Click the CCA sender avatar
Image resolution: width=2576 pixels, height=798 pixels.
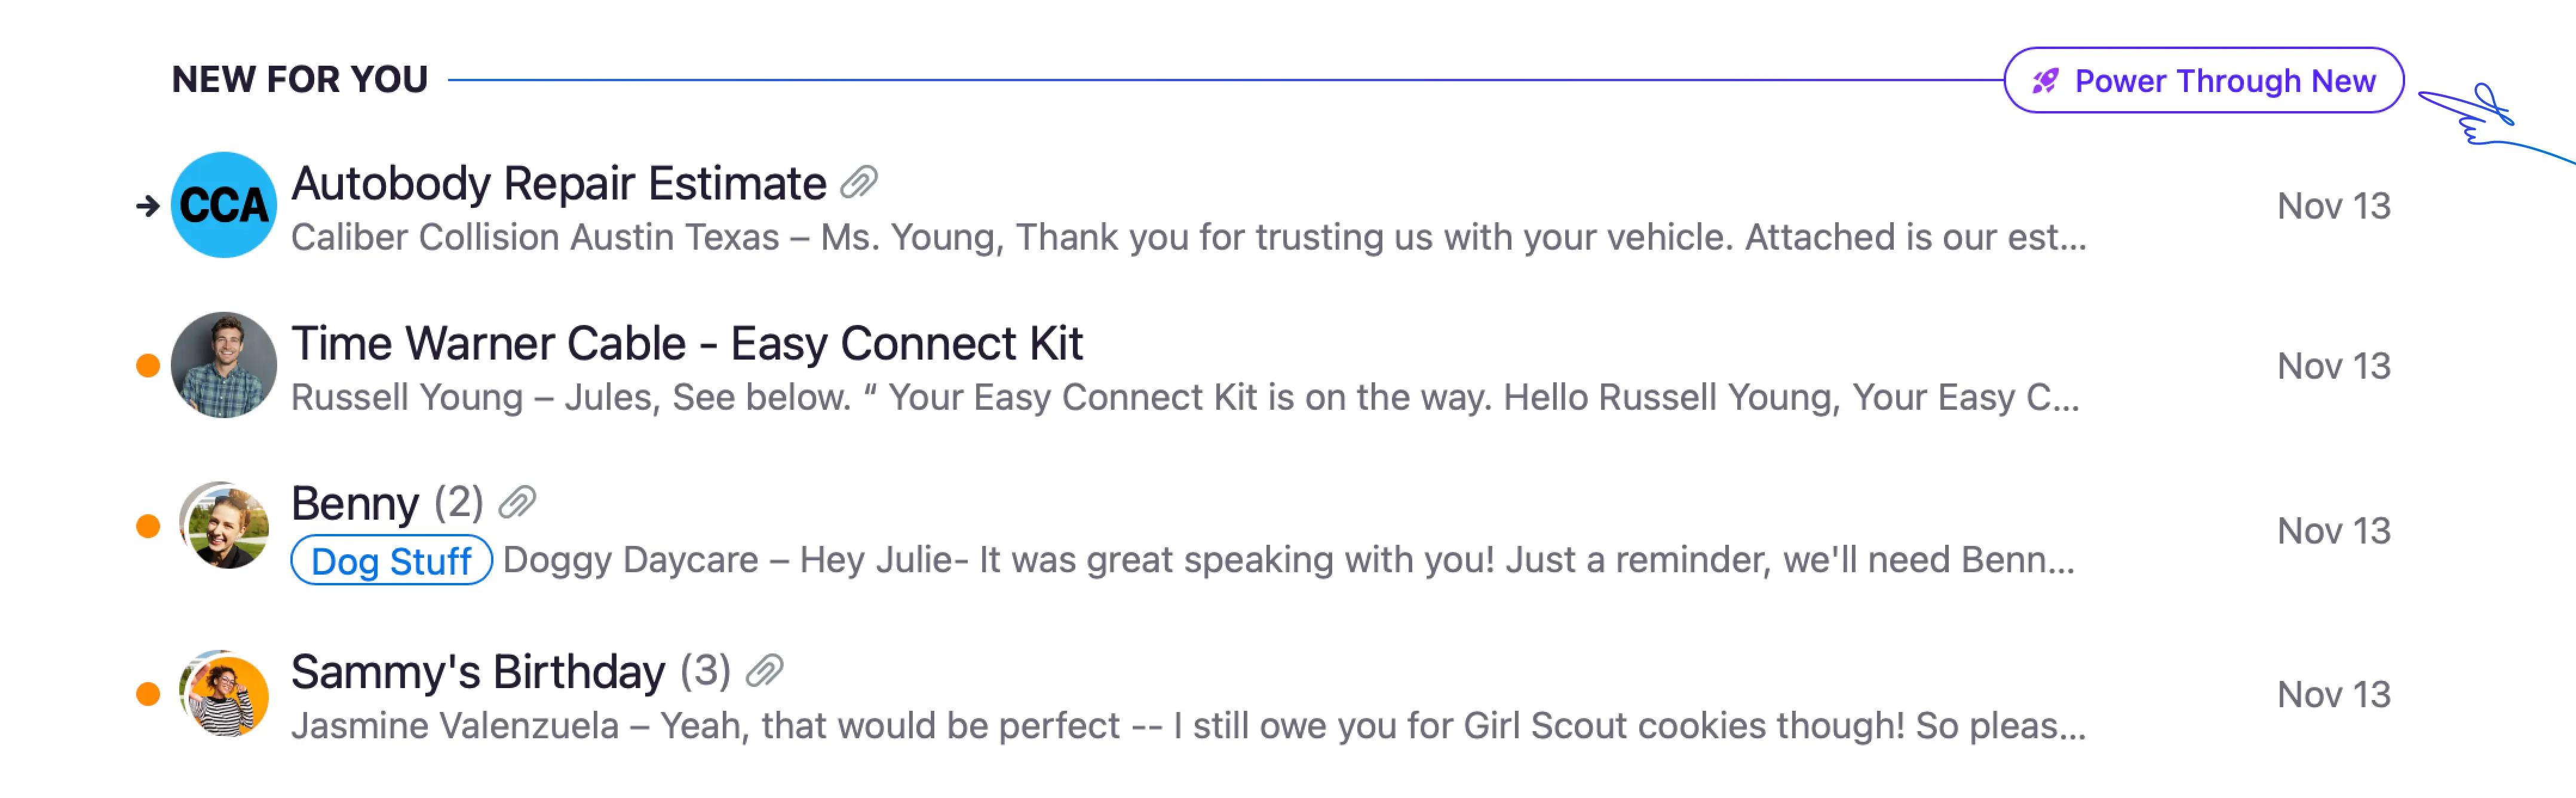pyautogui.click(x=224, y=205)
